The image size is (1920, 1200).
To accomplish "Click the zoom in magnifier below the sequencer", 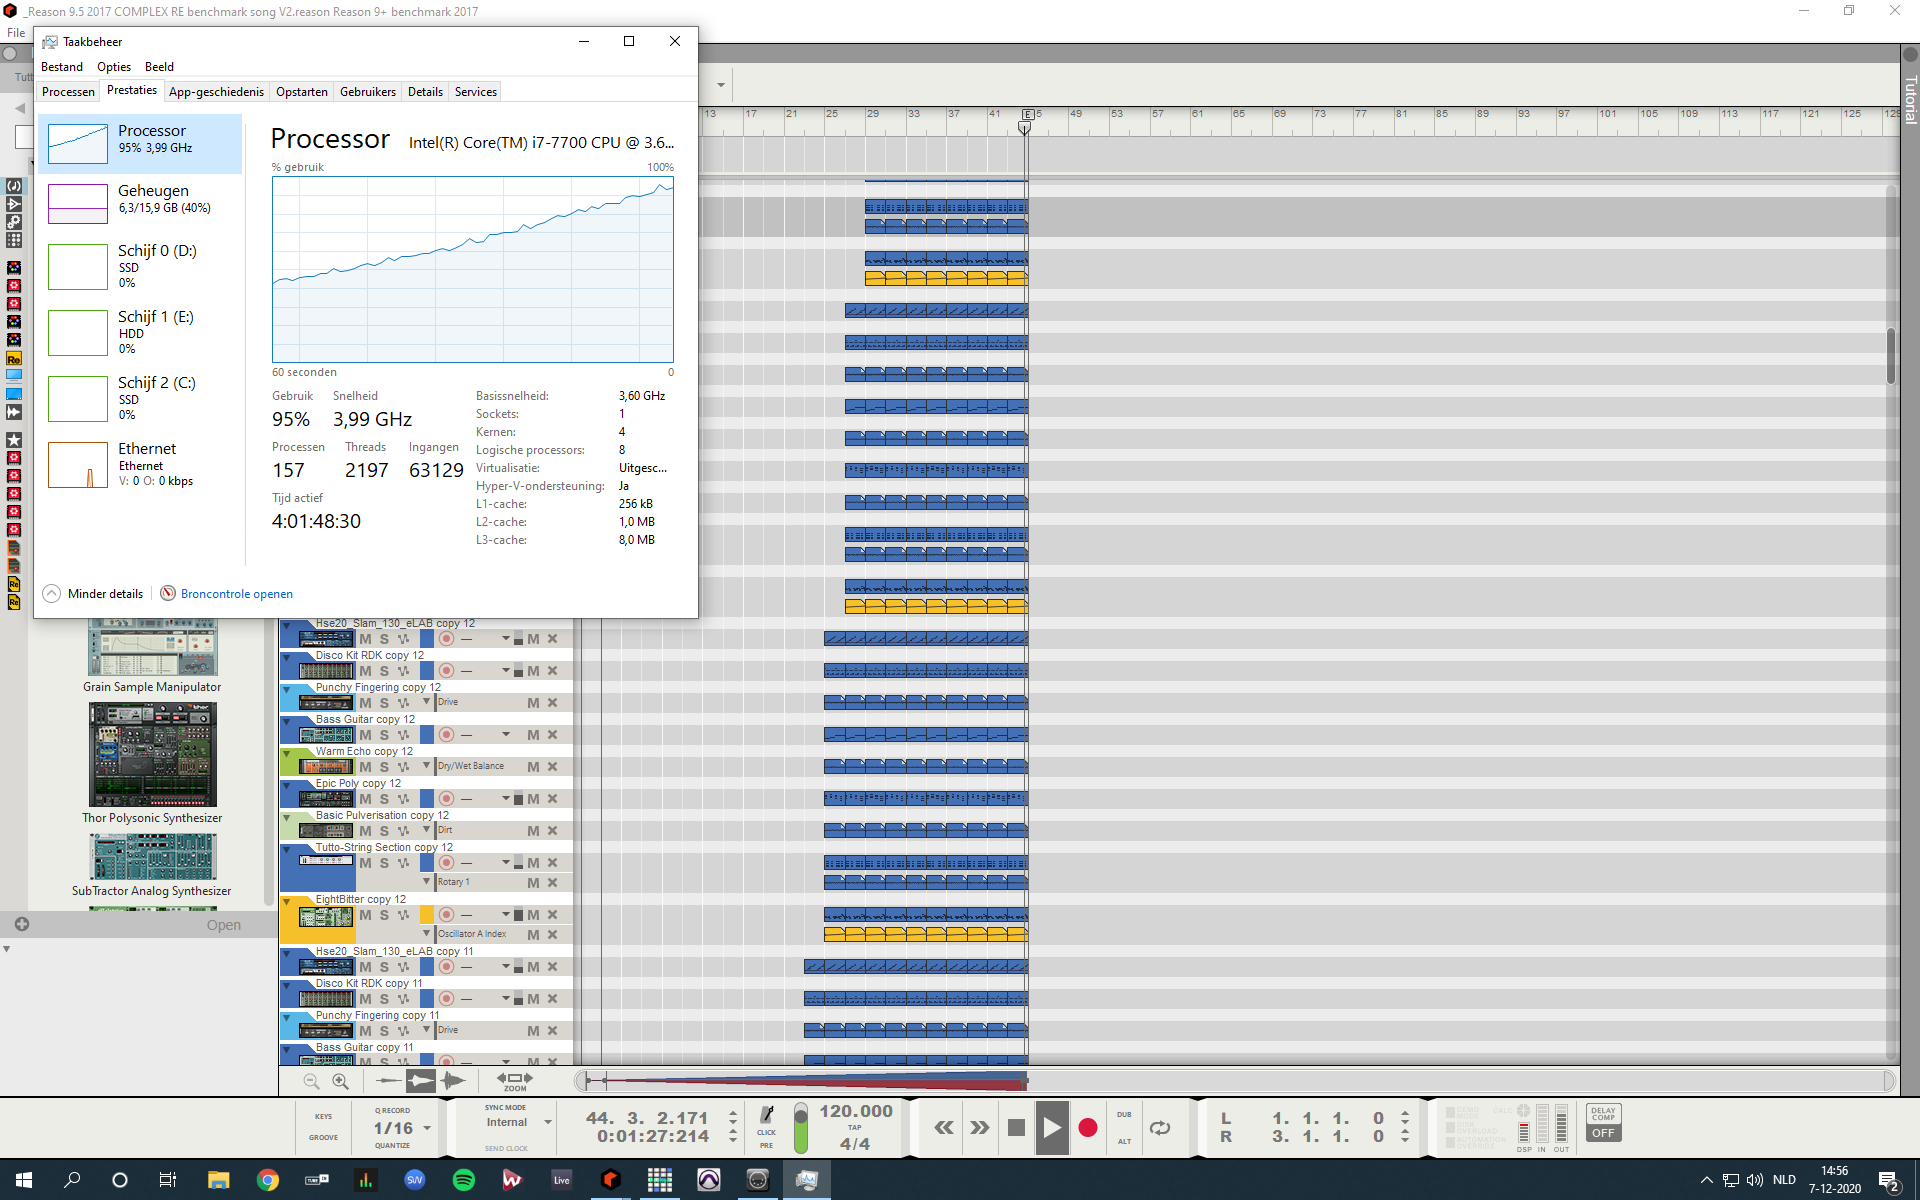I will click(340, 1081).
